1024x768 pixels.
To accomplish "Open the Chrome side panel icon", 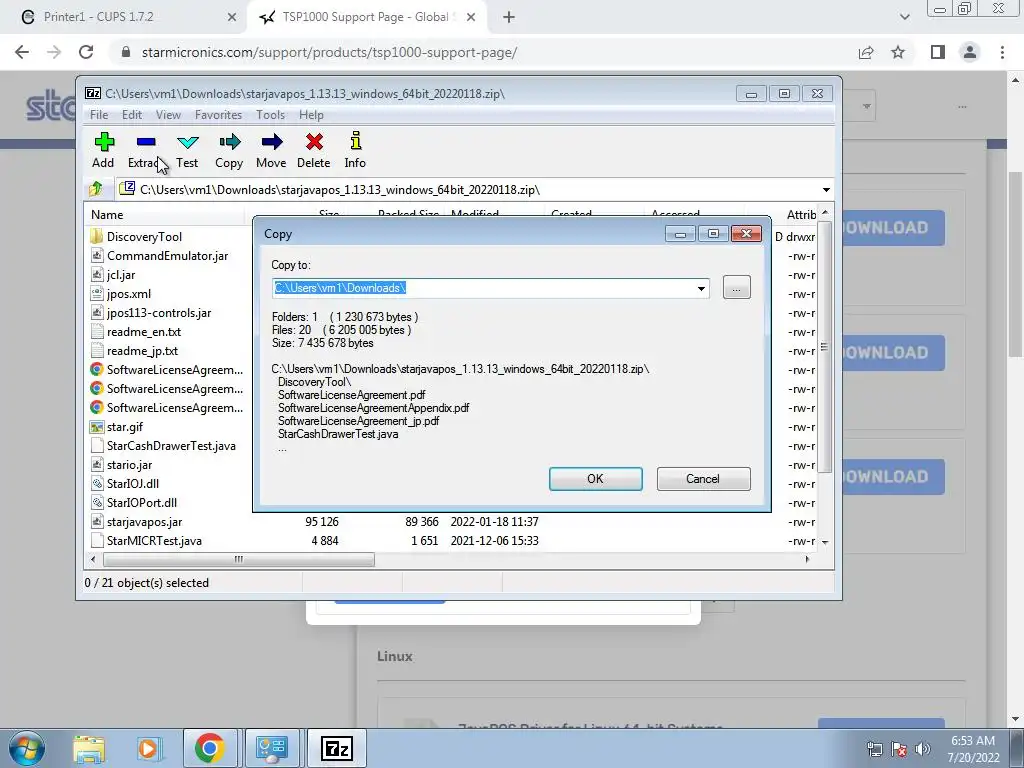I will (x=938, y=52).
